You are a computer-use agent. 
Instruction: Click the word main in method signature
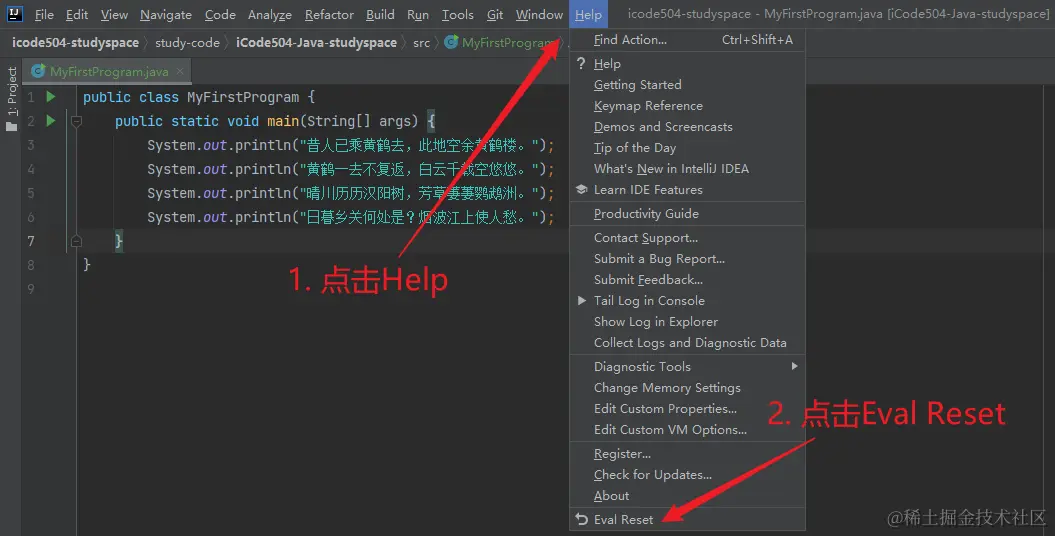283,121
